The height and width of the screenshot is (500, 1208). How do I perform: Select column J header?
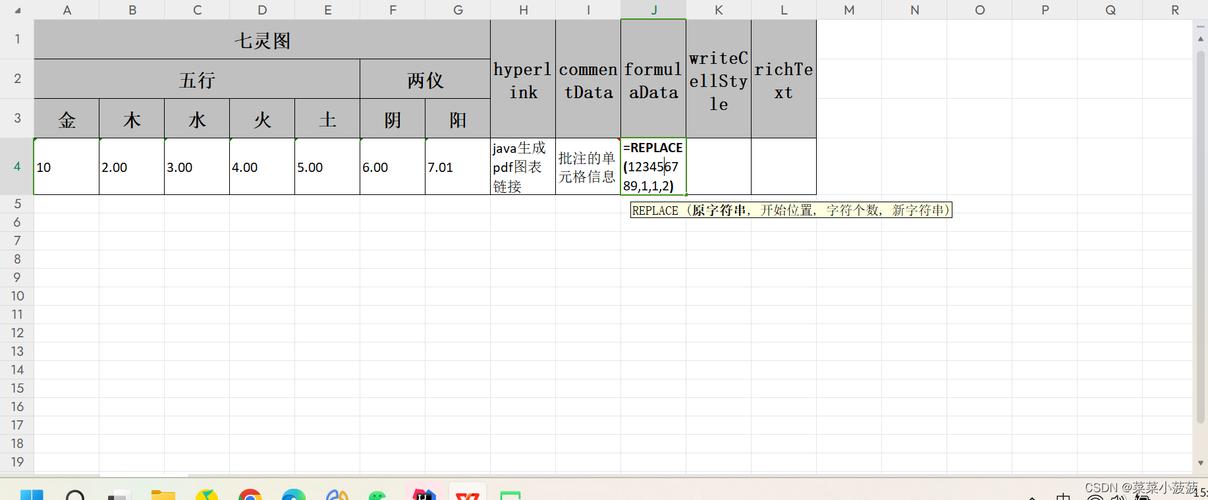(653, 10)
